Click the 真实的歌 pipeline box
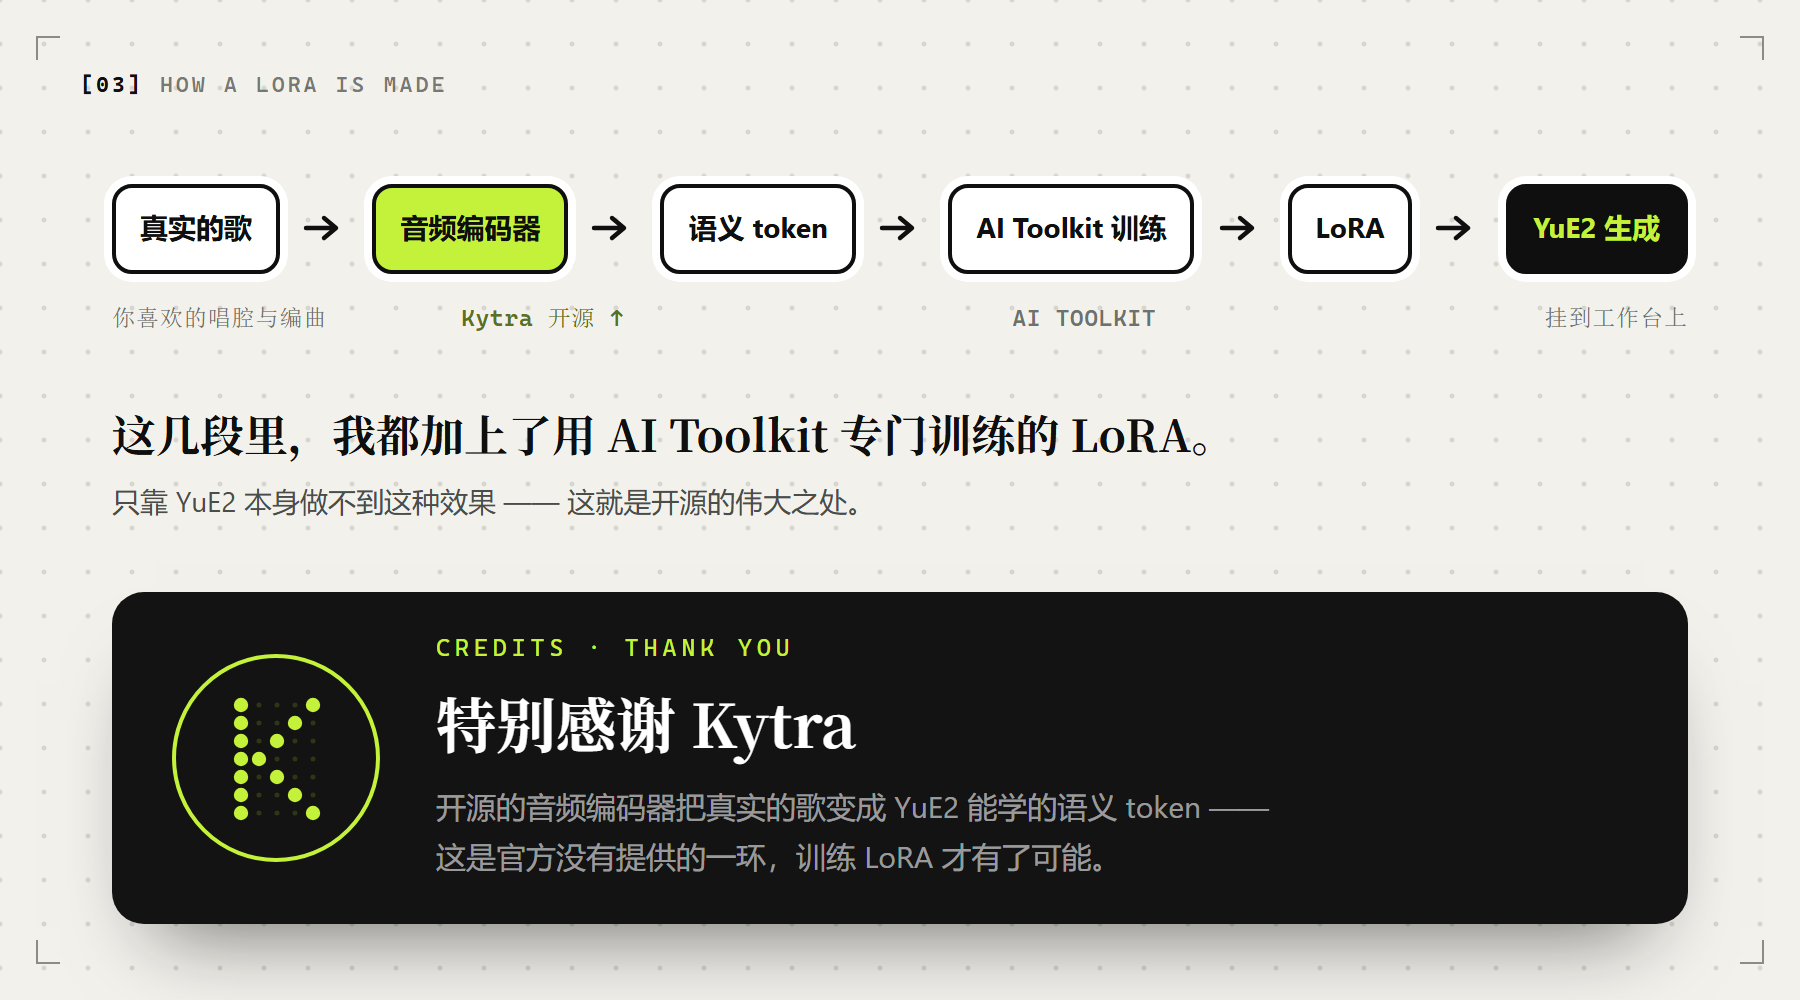Viewport: 1800px width, 1000px height. click(196, 229)
